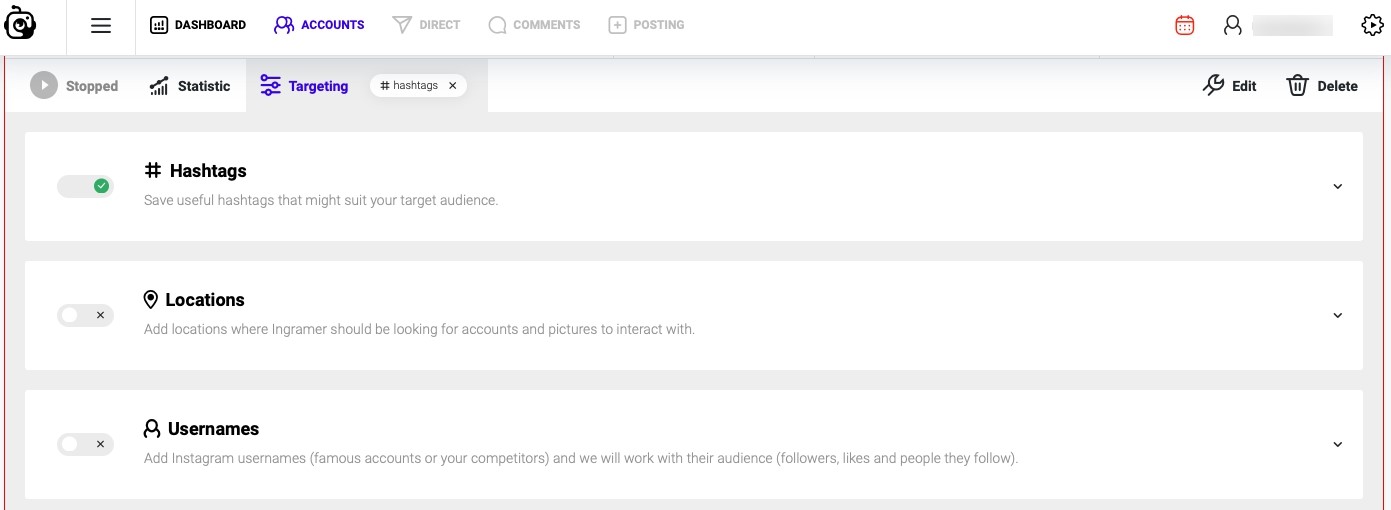Expand the Usernames section chevron
This screenshot has height=510, width=1391.
pos(1338,444)
